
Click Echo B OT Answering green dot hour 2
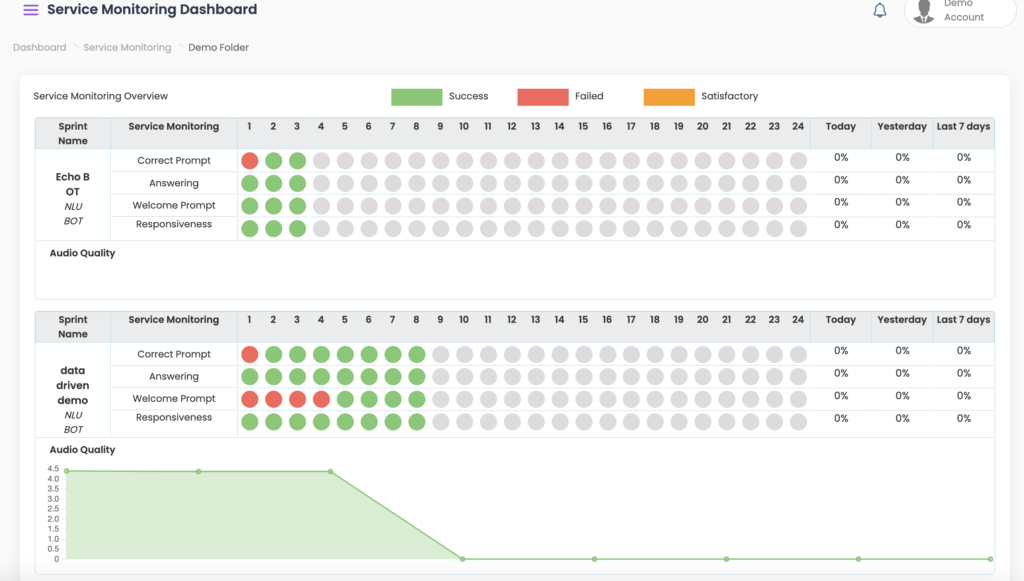coord(273,184)
